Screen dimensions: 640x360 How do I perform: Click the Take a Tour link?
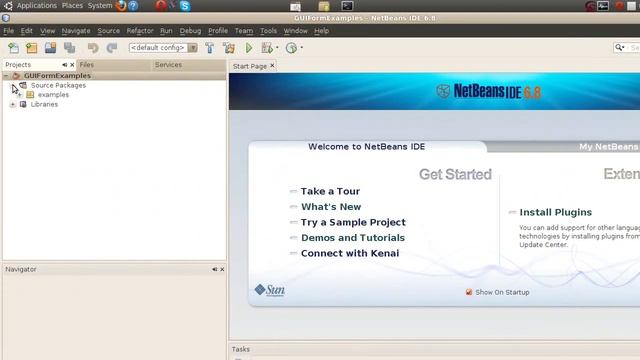click(330, 191)
